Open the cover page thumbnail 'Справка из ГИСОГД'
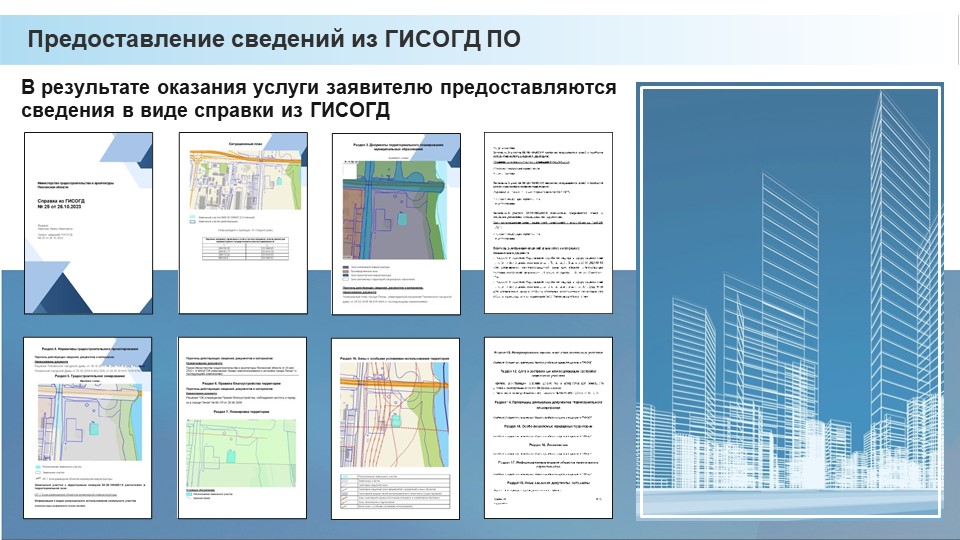This screenshot has width=960, height=540. 89,223
